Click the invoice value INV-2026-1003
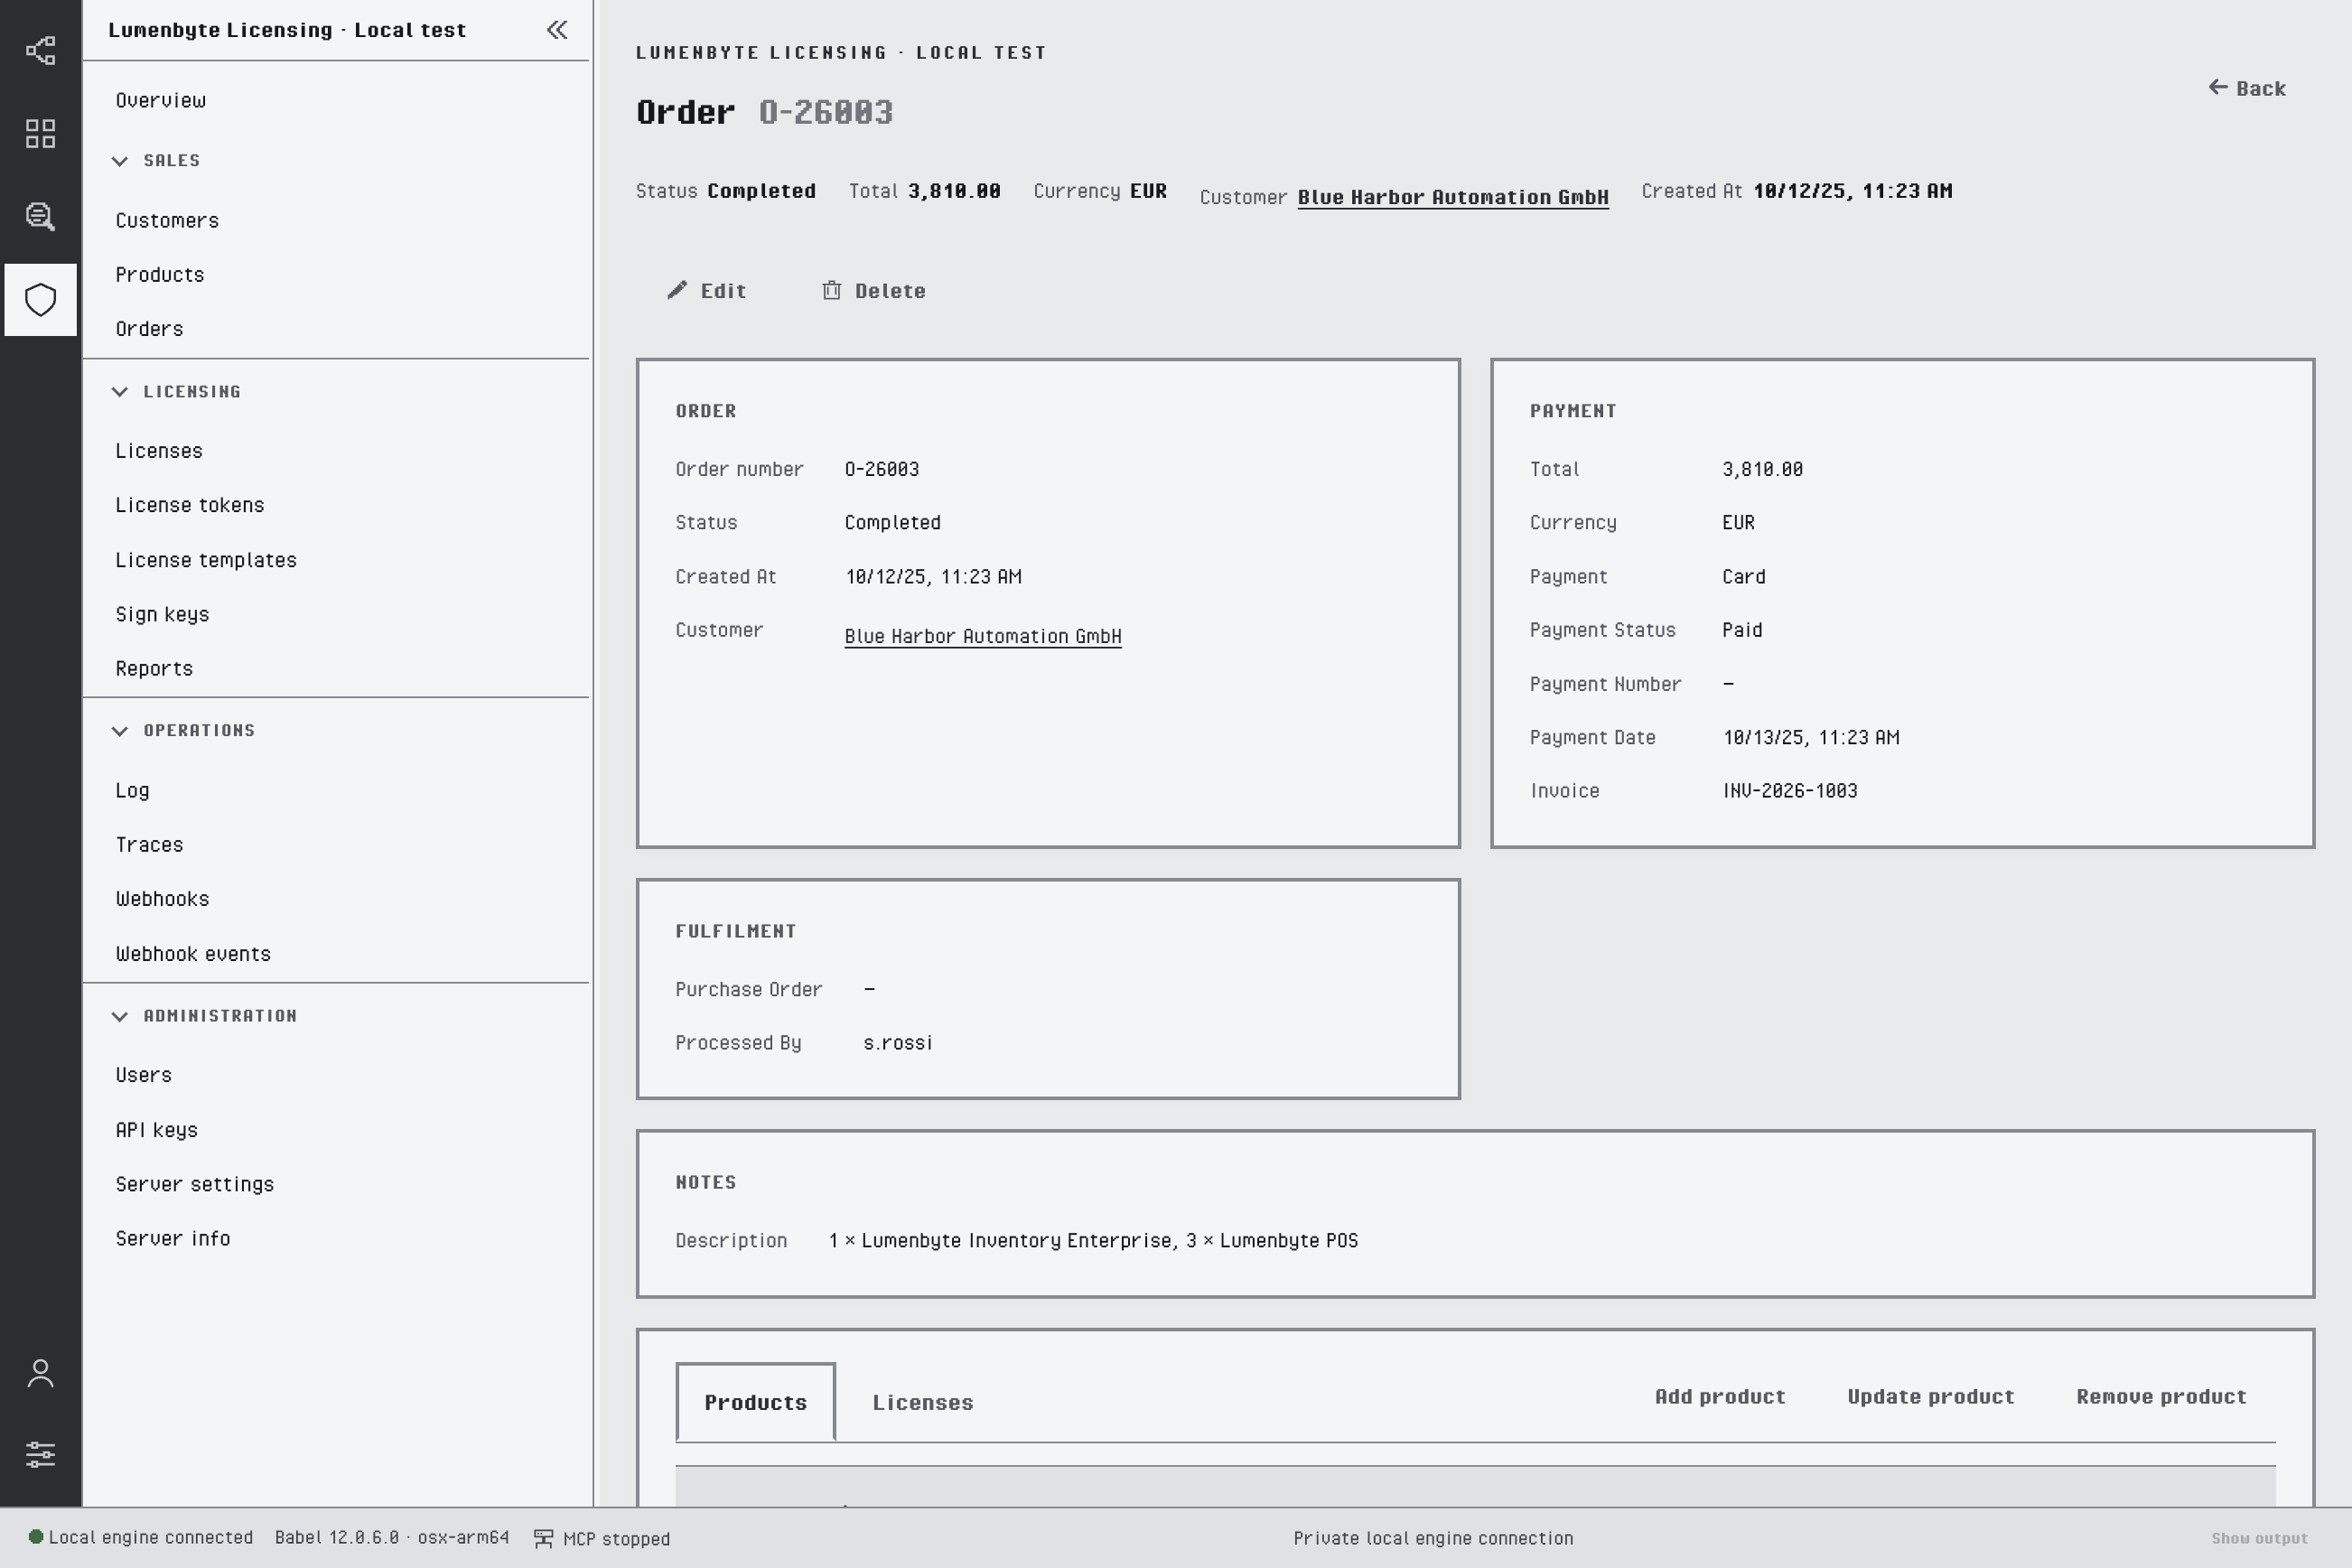The width and height of the screenshot is (2352, 1568). pyautogui.click(x=1790, y=791)
